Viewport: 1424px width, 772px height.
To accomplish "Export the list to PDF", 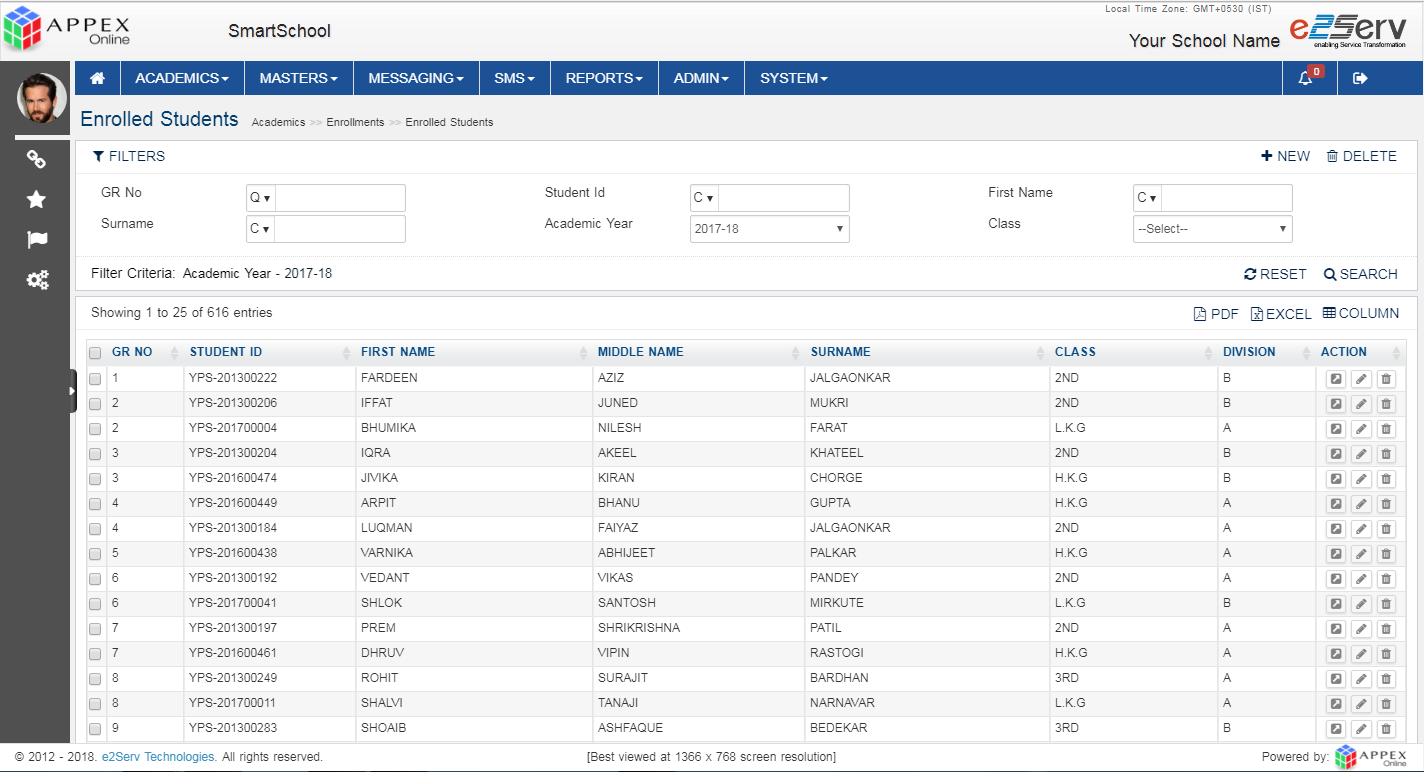I will [x=1216, y=314].
